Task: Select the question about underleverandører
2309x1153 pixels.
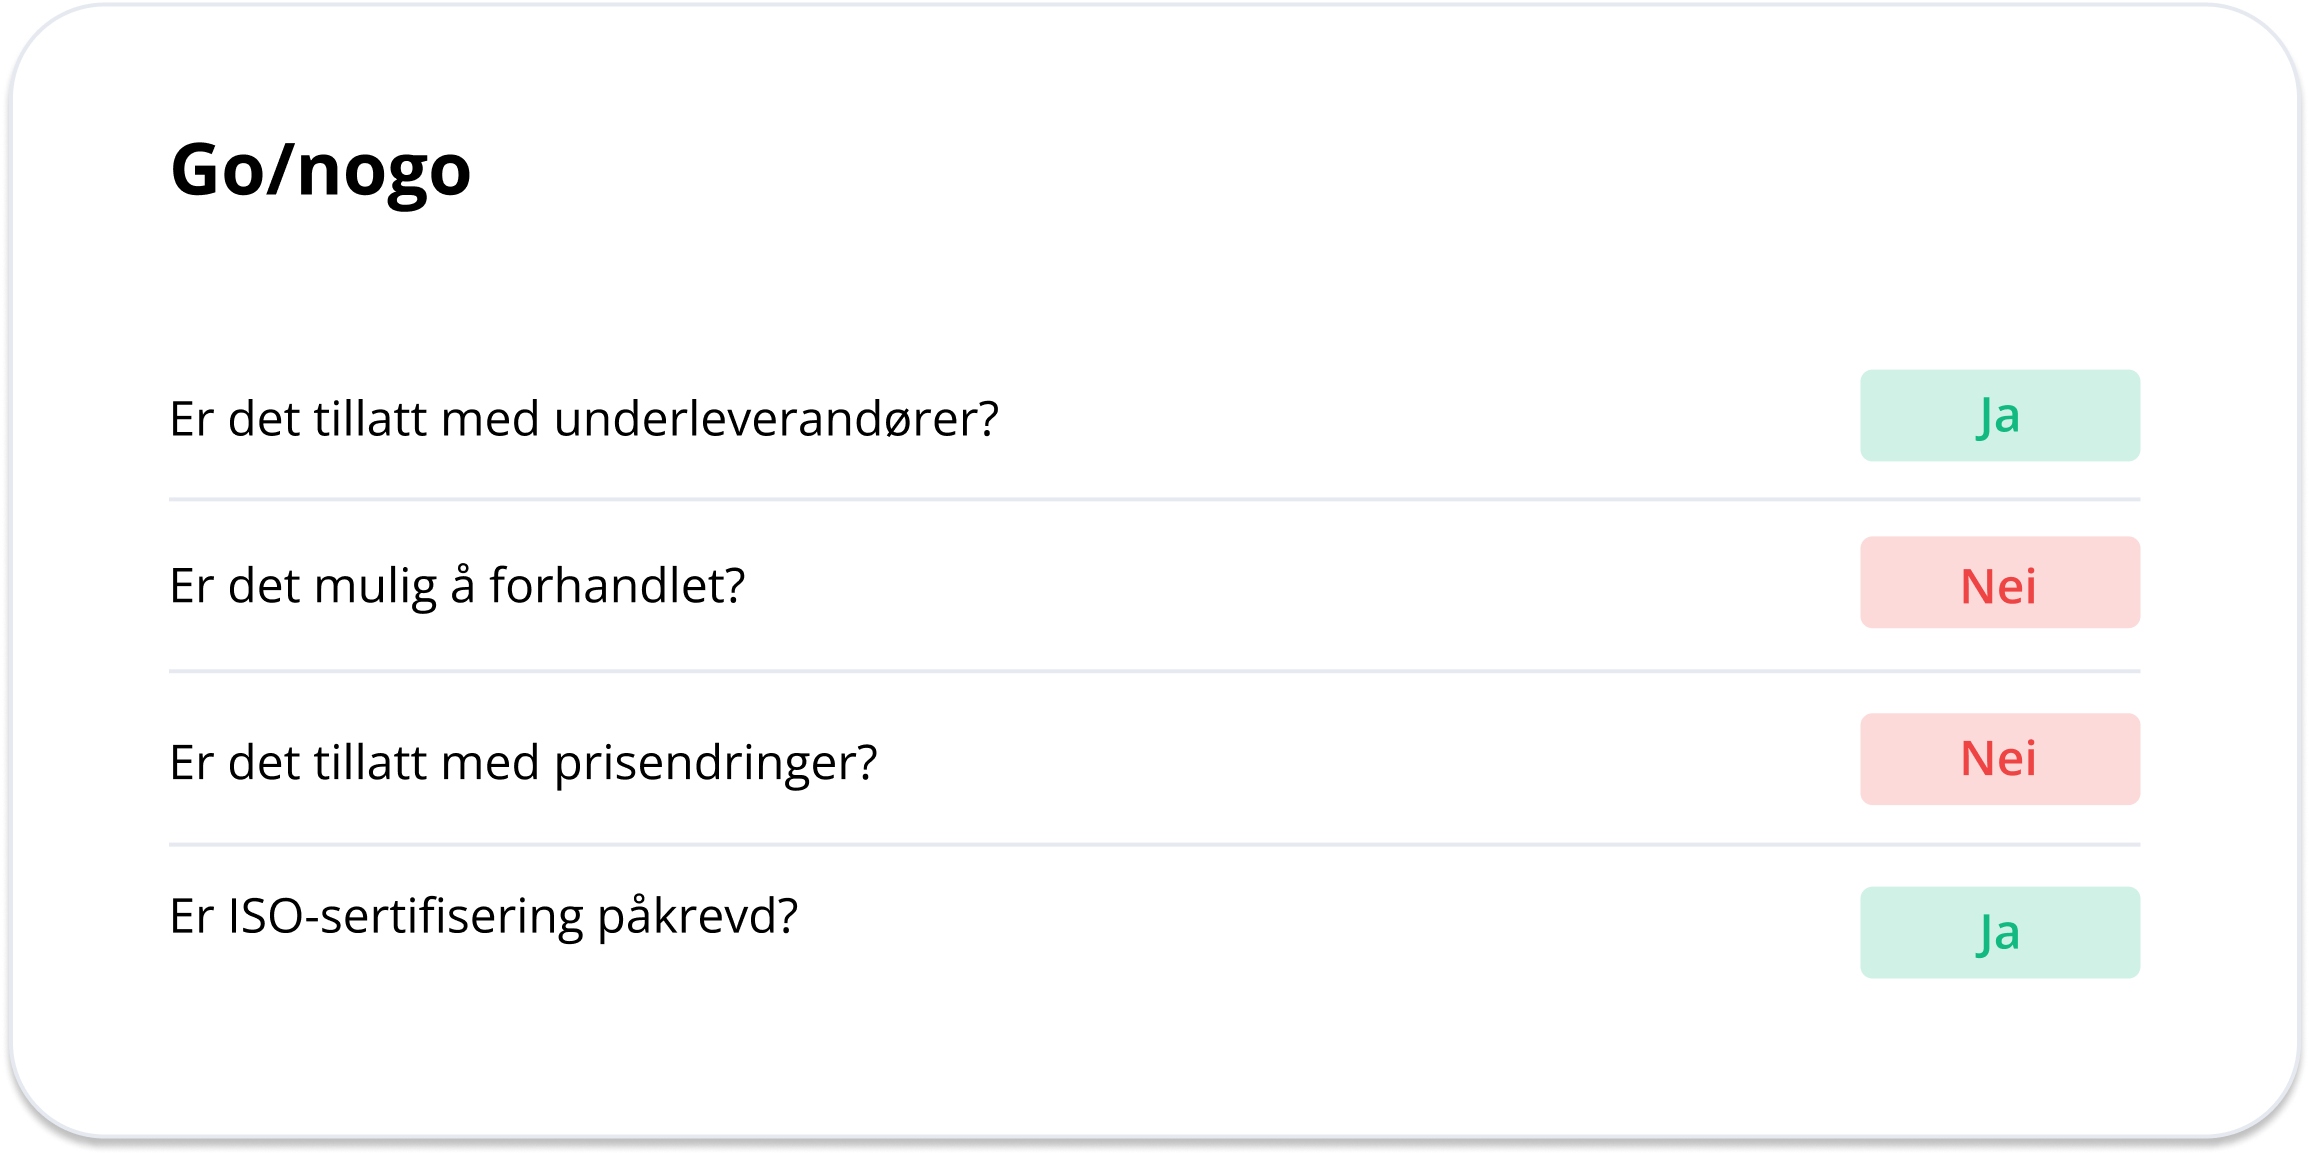Action: (584, 418)
